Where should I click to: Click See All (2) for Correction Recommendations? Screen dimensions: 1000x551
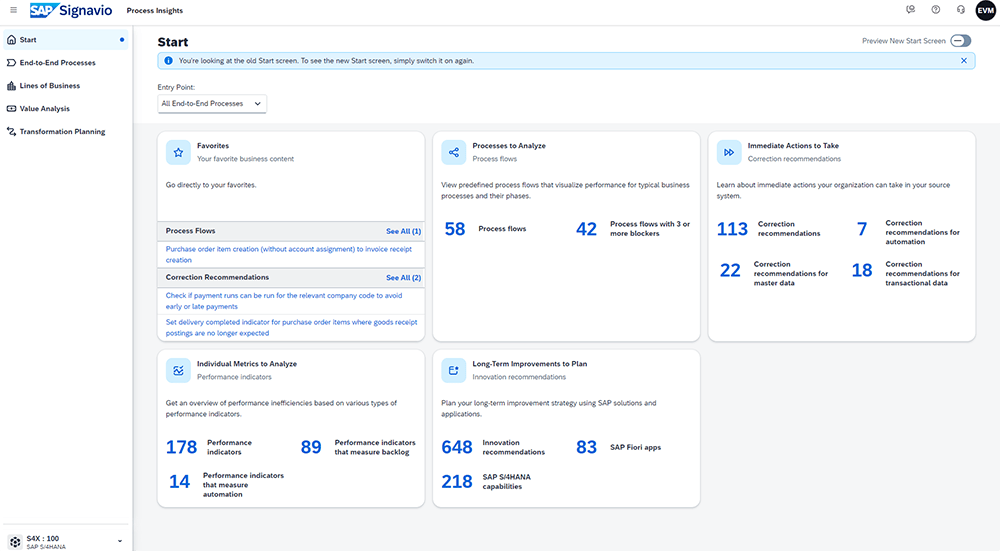click(403, 277)
